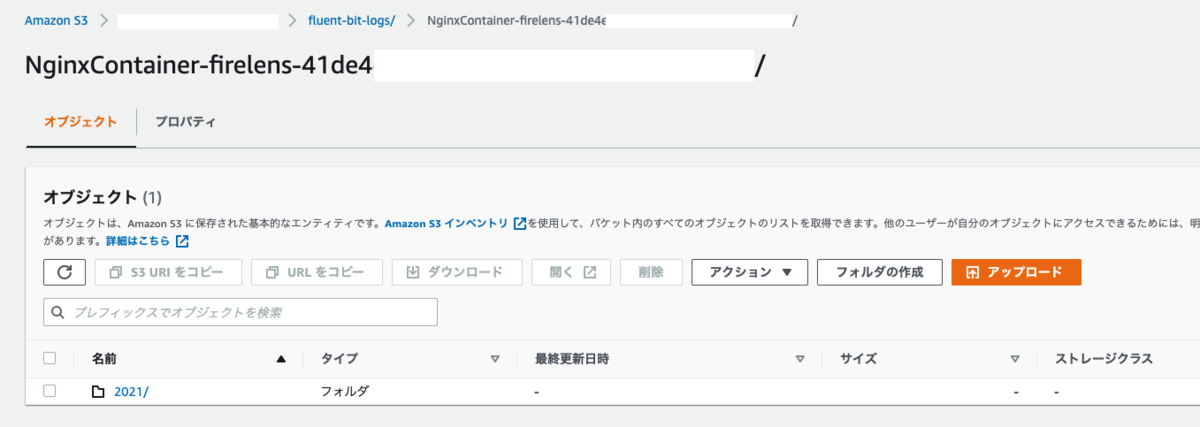The image size is (1200, 427).
Task: Open the fluent-bit-logs/ breadcrumb link
Action: 352,20
